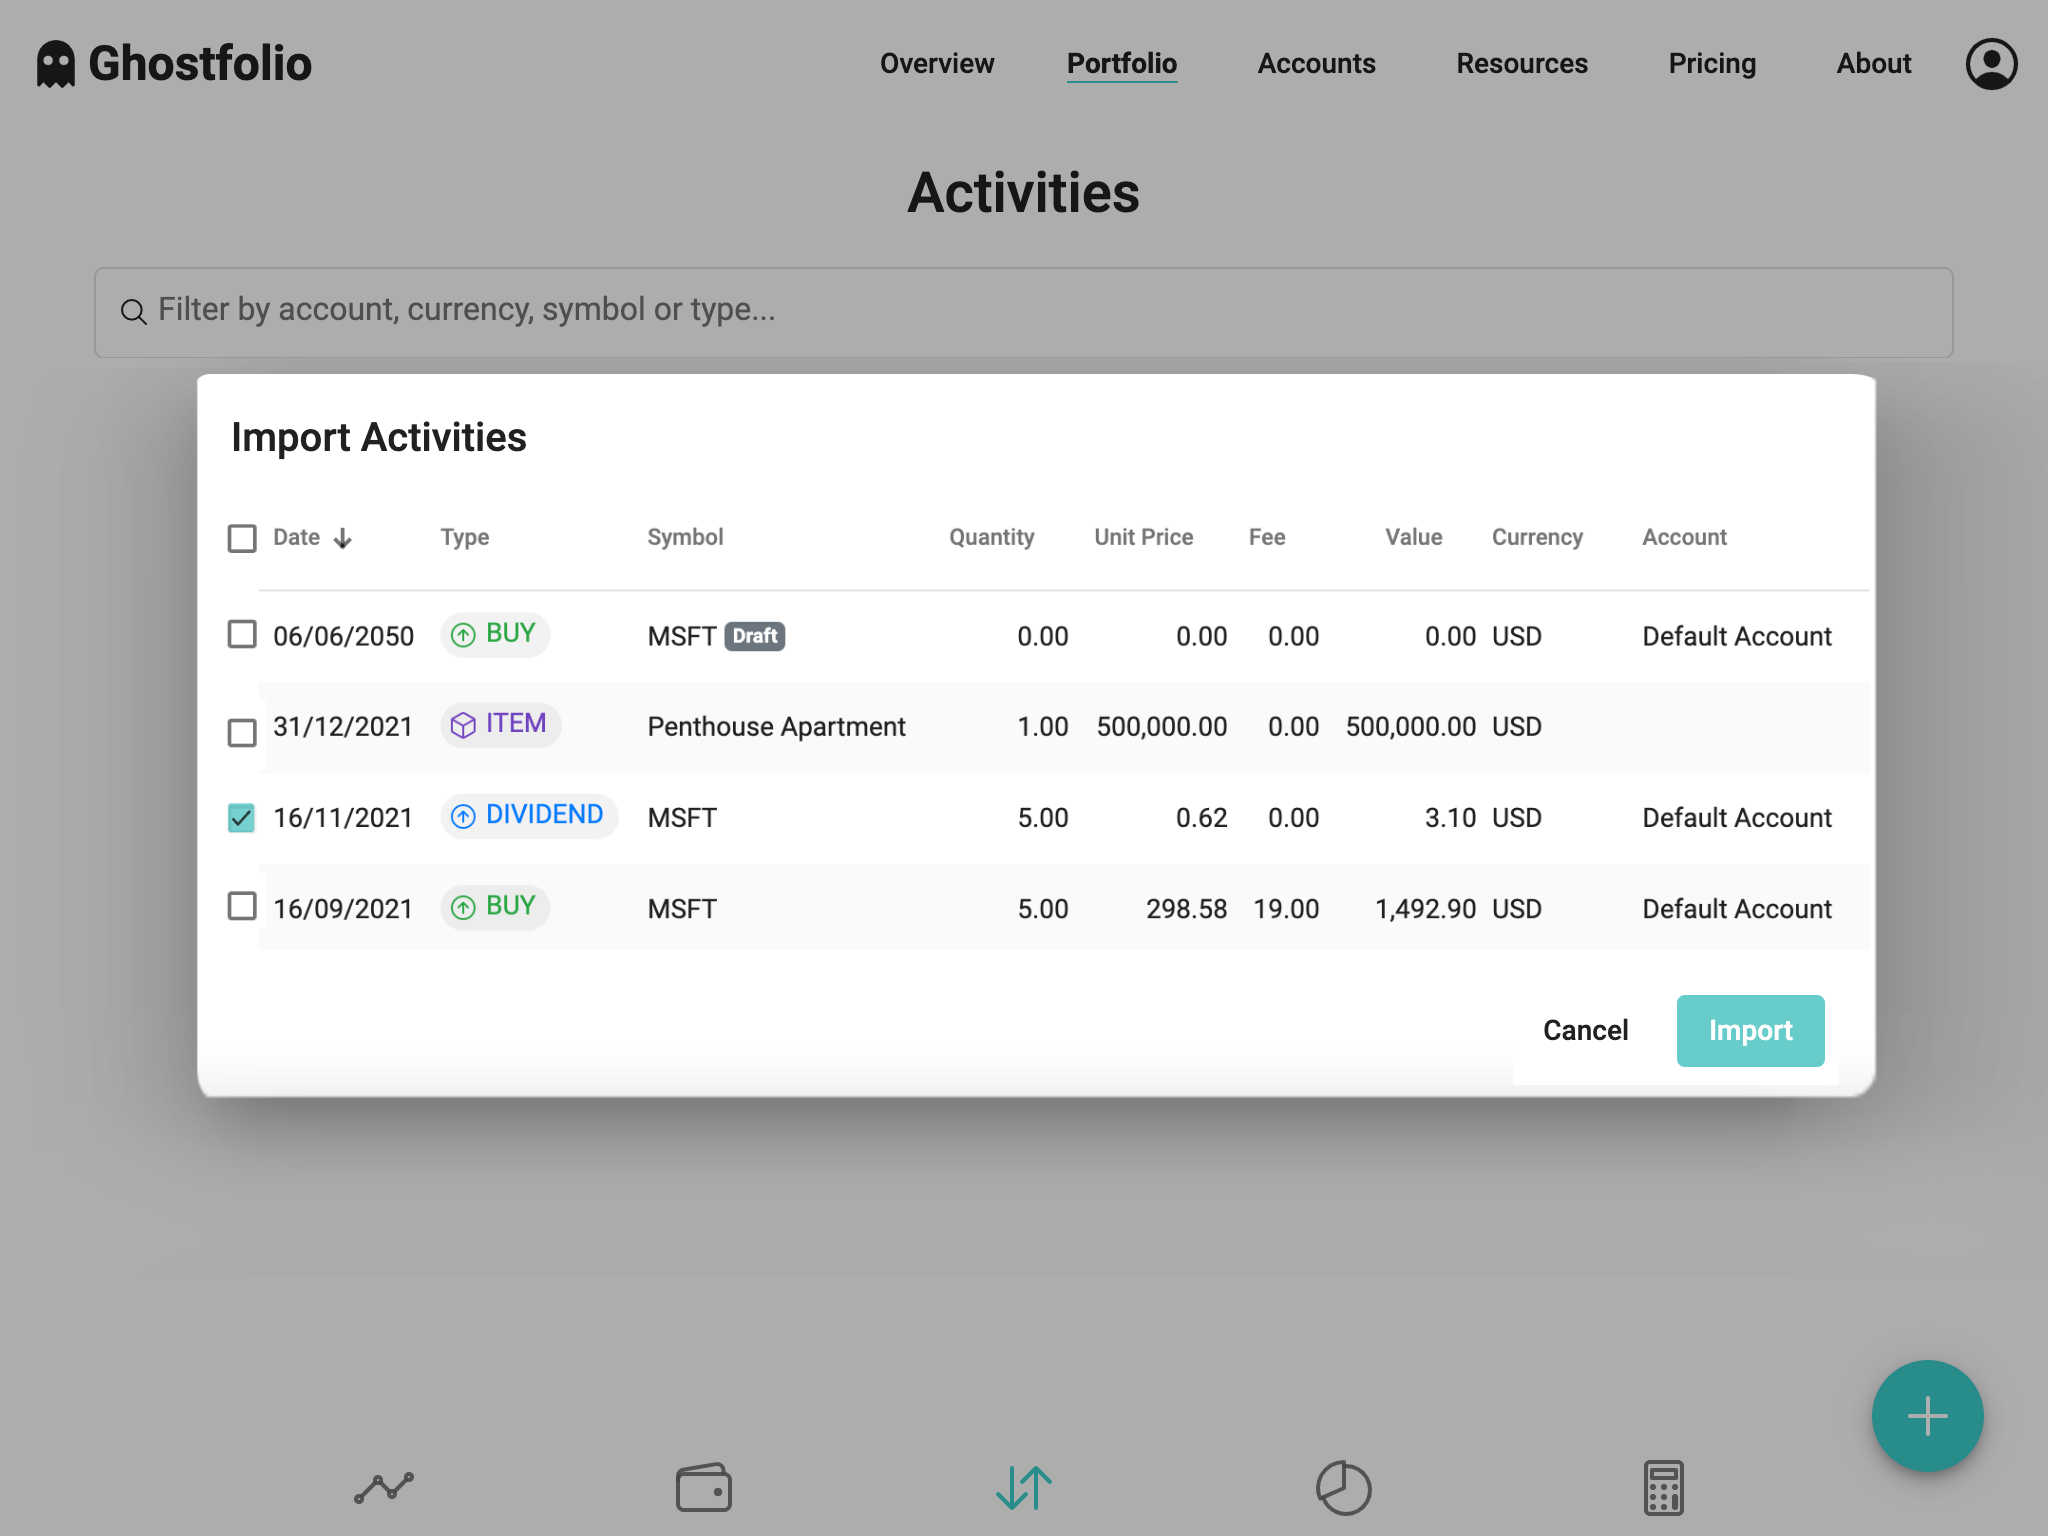Open the user profile icon
Image resolution: width=2048 pixels, height=1536 pixels.
point(1991,63)
